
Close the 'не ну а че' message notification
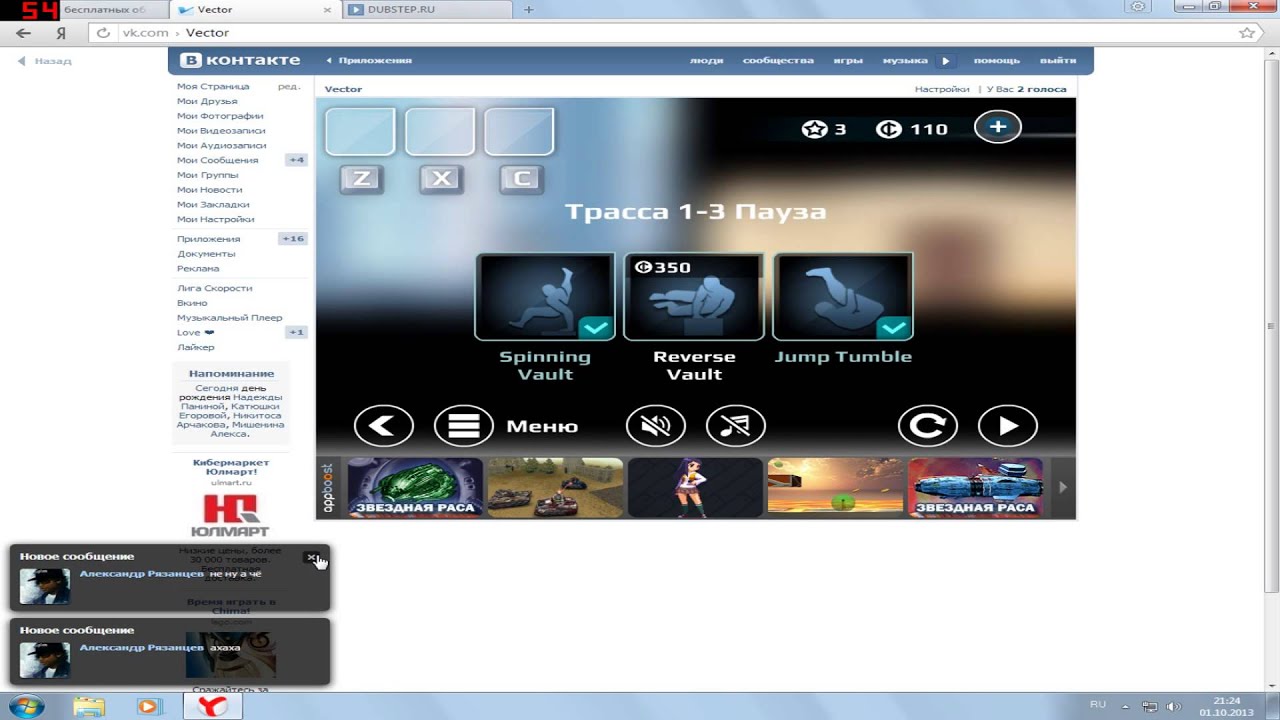[x=312, y=557]
